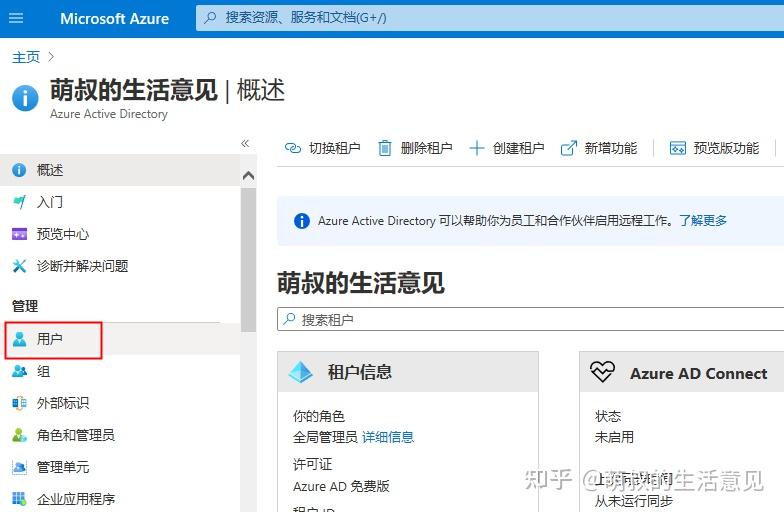Open 用户 under 管理
The width and height of the screenshot is (784, 512).
[x=120, y=339]
